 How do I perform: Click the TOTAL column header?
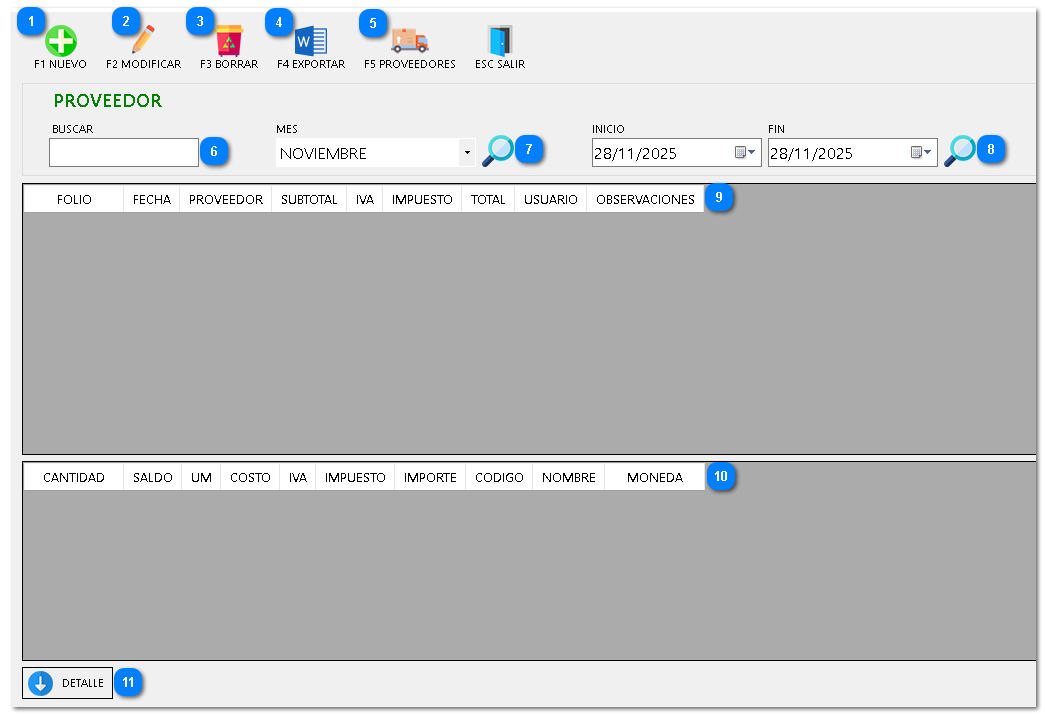click(x=488, y=199)
